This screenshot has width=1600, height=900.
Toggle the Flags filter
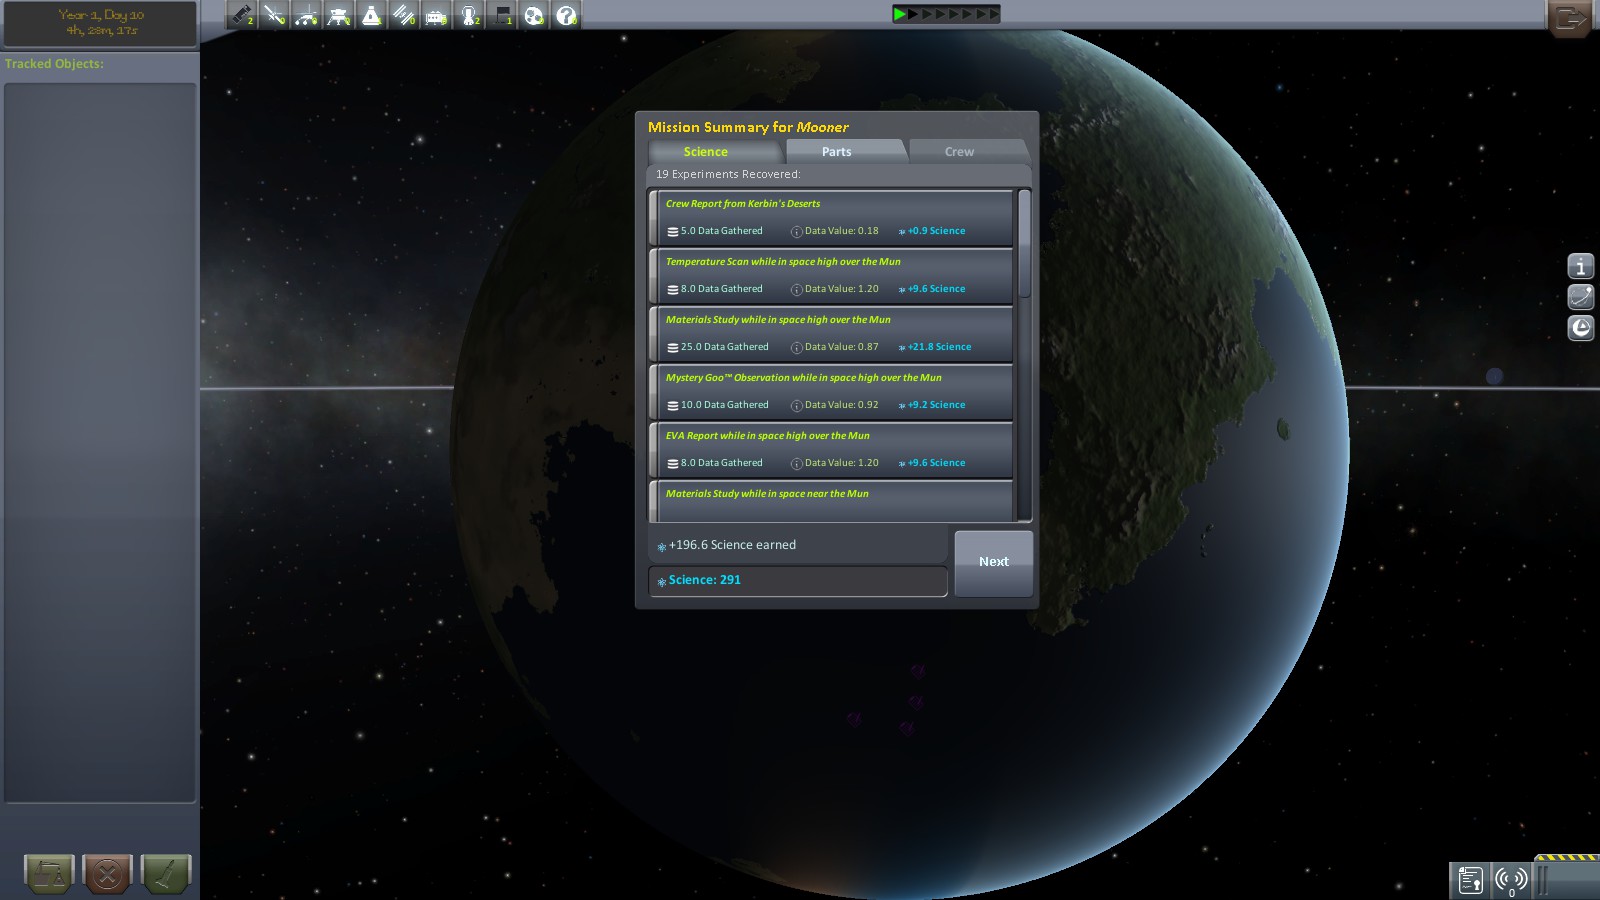(x=502, y=15)
